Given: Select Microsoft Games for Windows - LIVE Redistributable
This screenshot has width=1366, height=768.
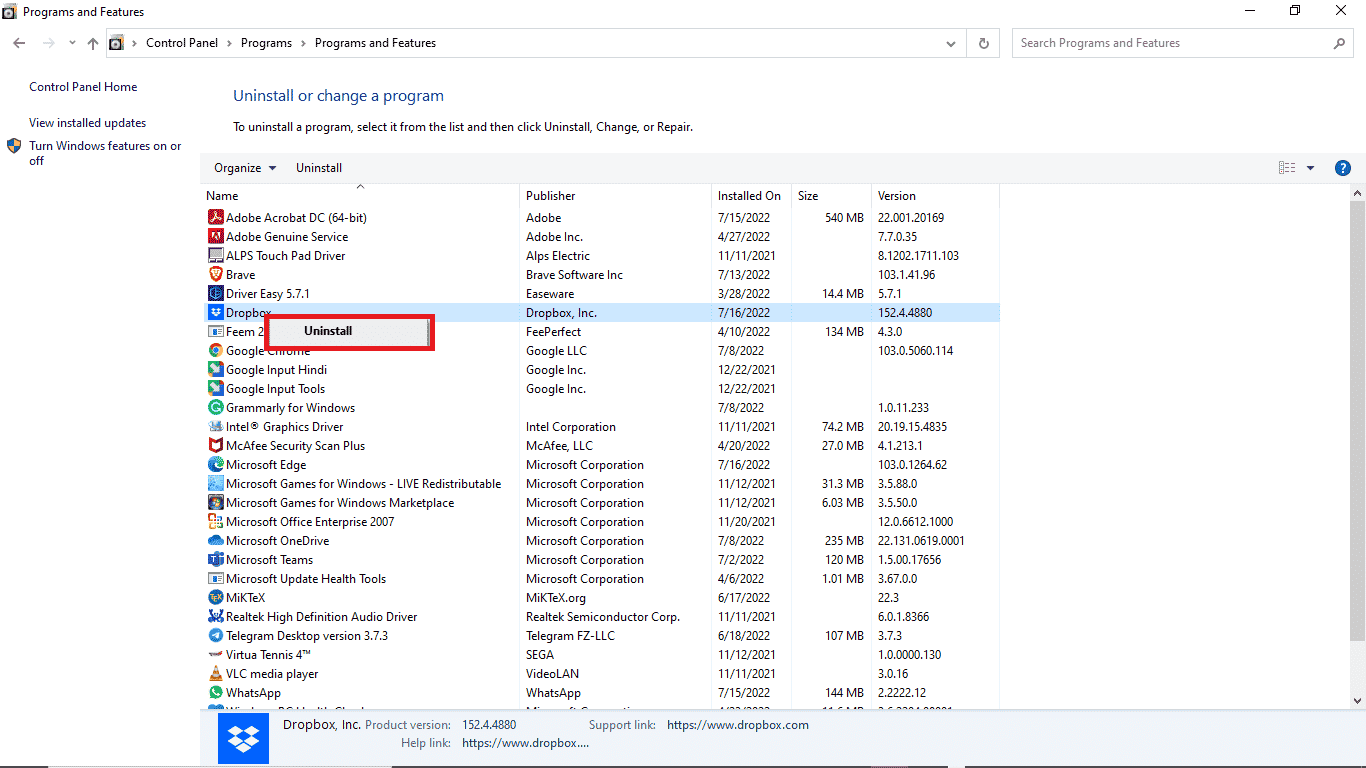Looking at the screenshot, I should point(600,483).
